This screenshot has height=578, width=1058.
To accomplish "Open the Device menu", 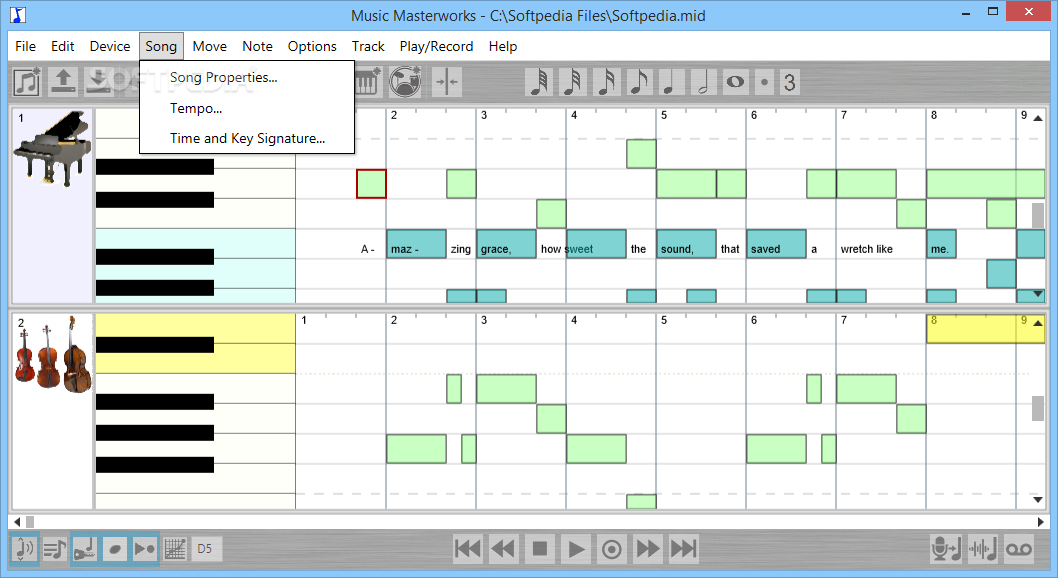I will pos(110,46).
